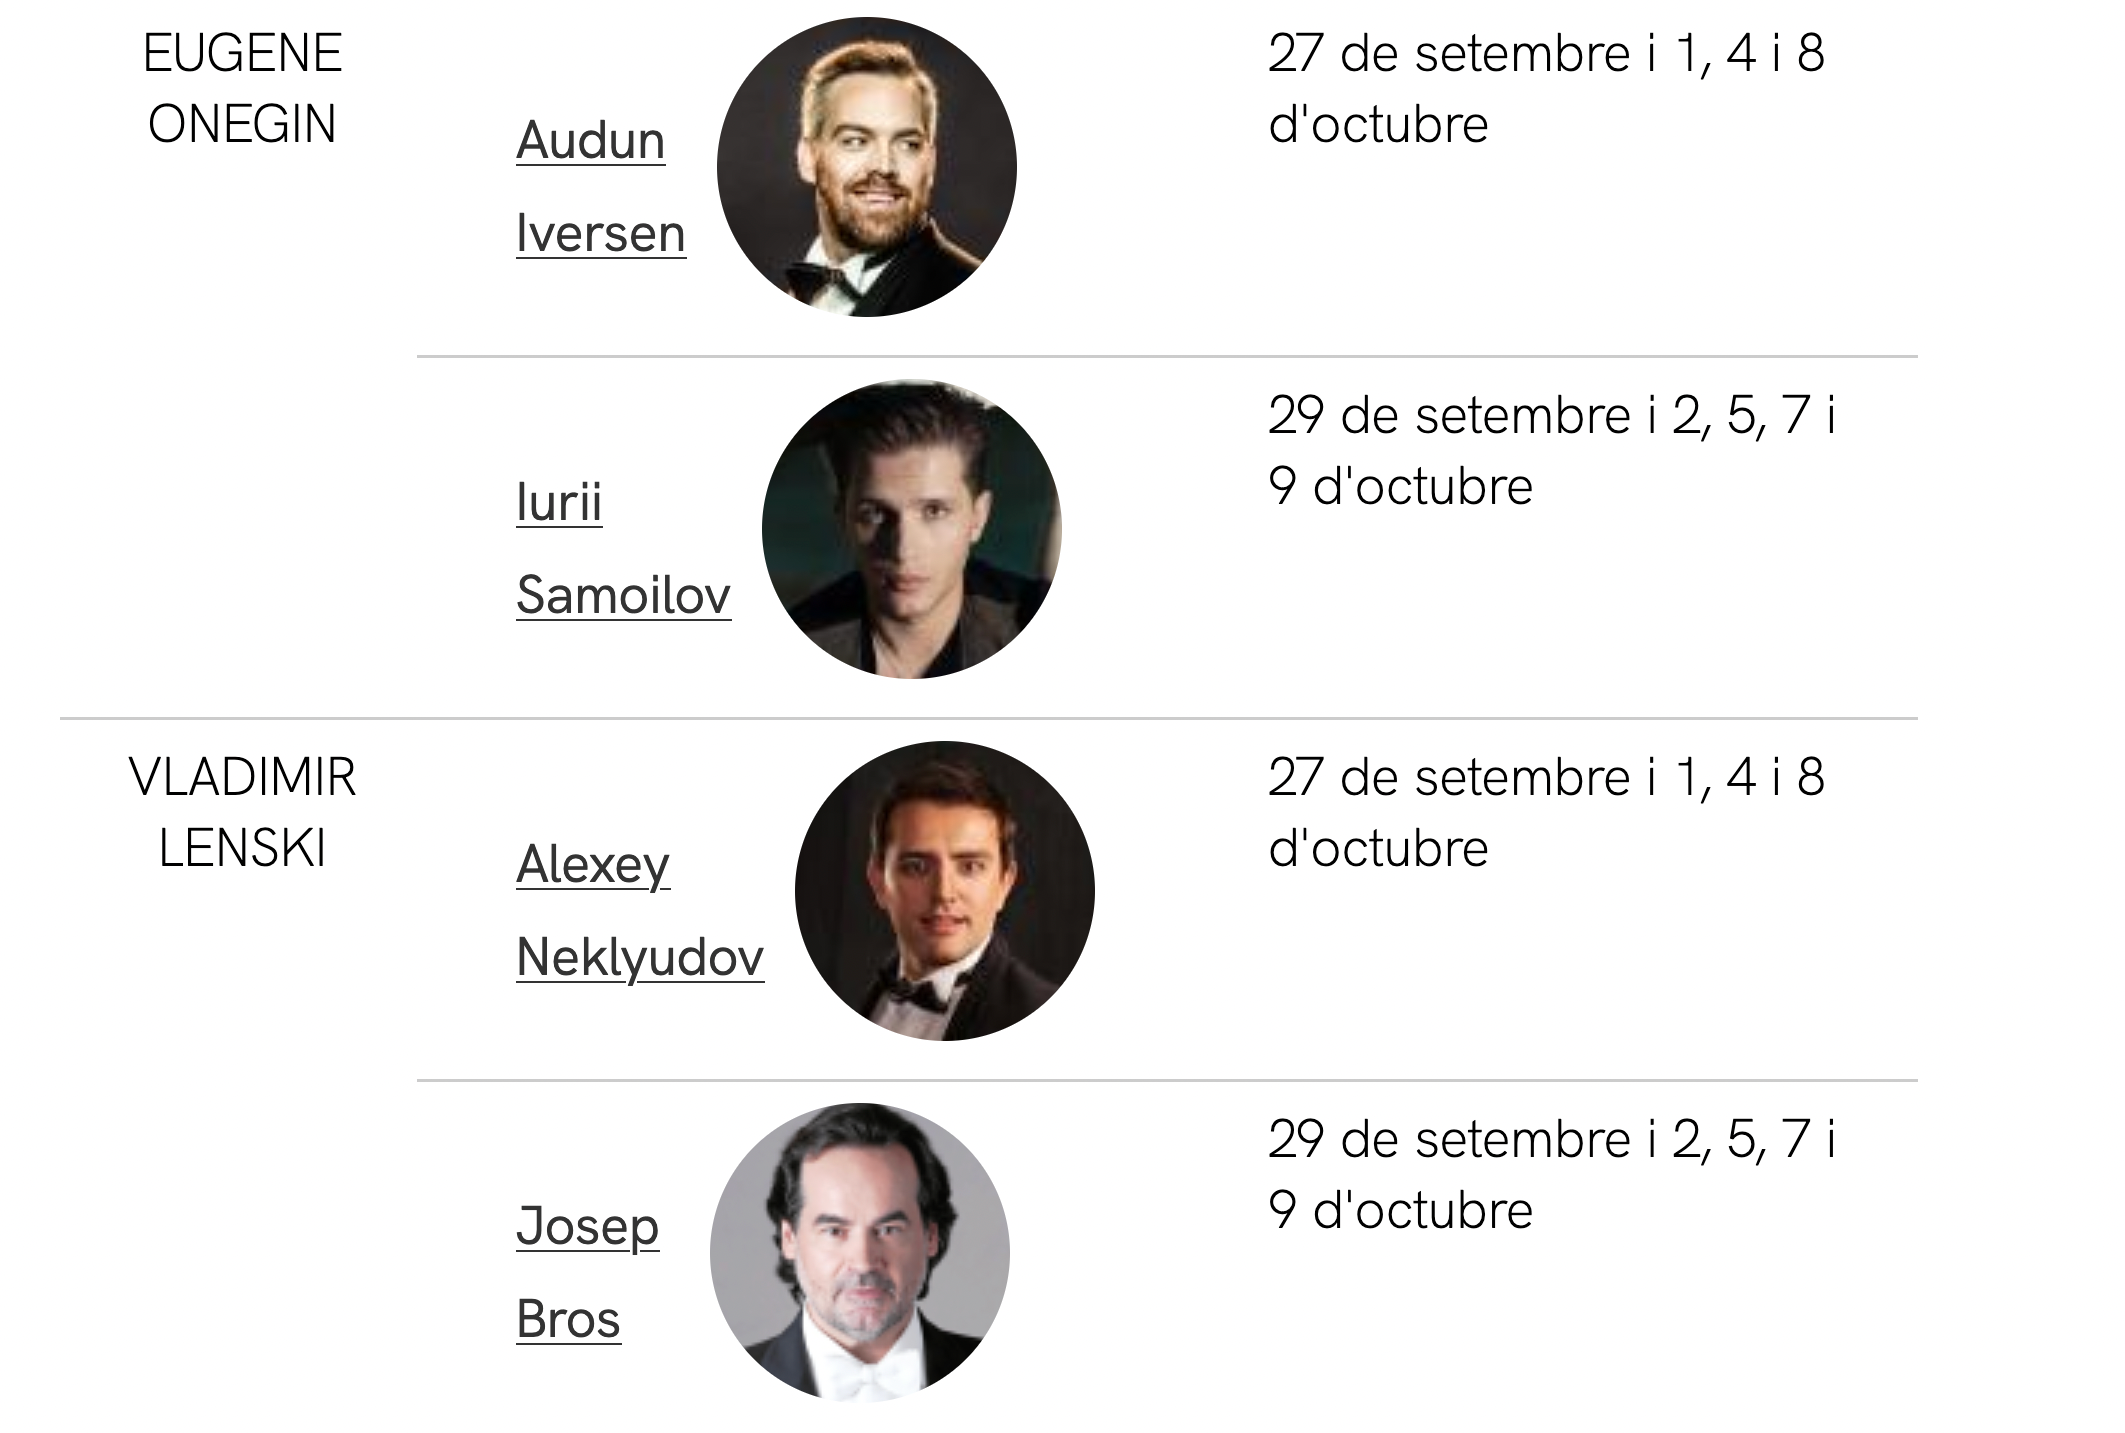
Task: Click the performance dates in Alexey Neklyudov's row
Action: click(x=1545, y=813)
